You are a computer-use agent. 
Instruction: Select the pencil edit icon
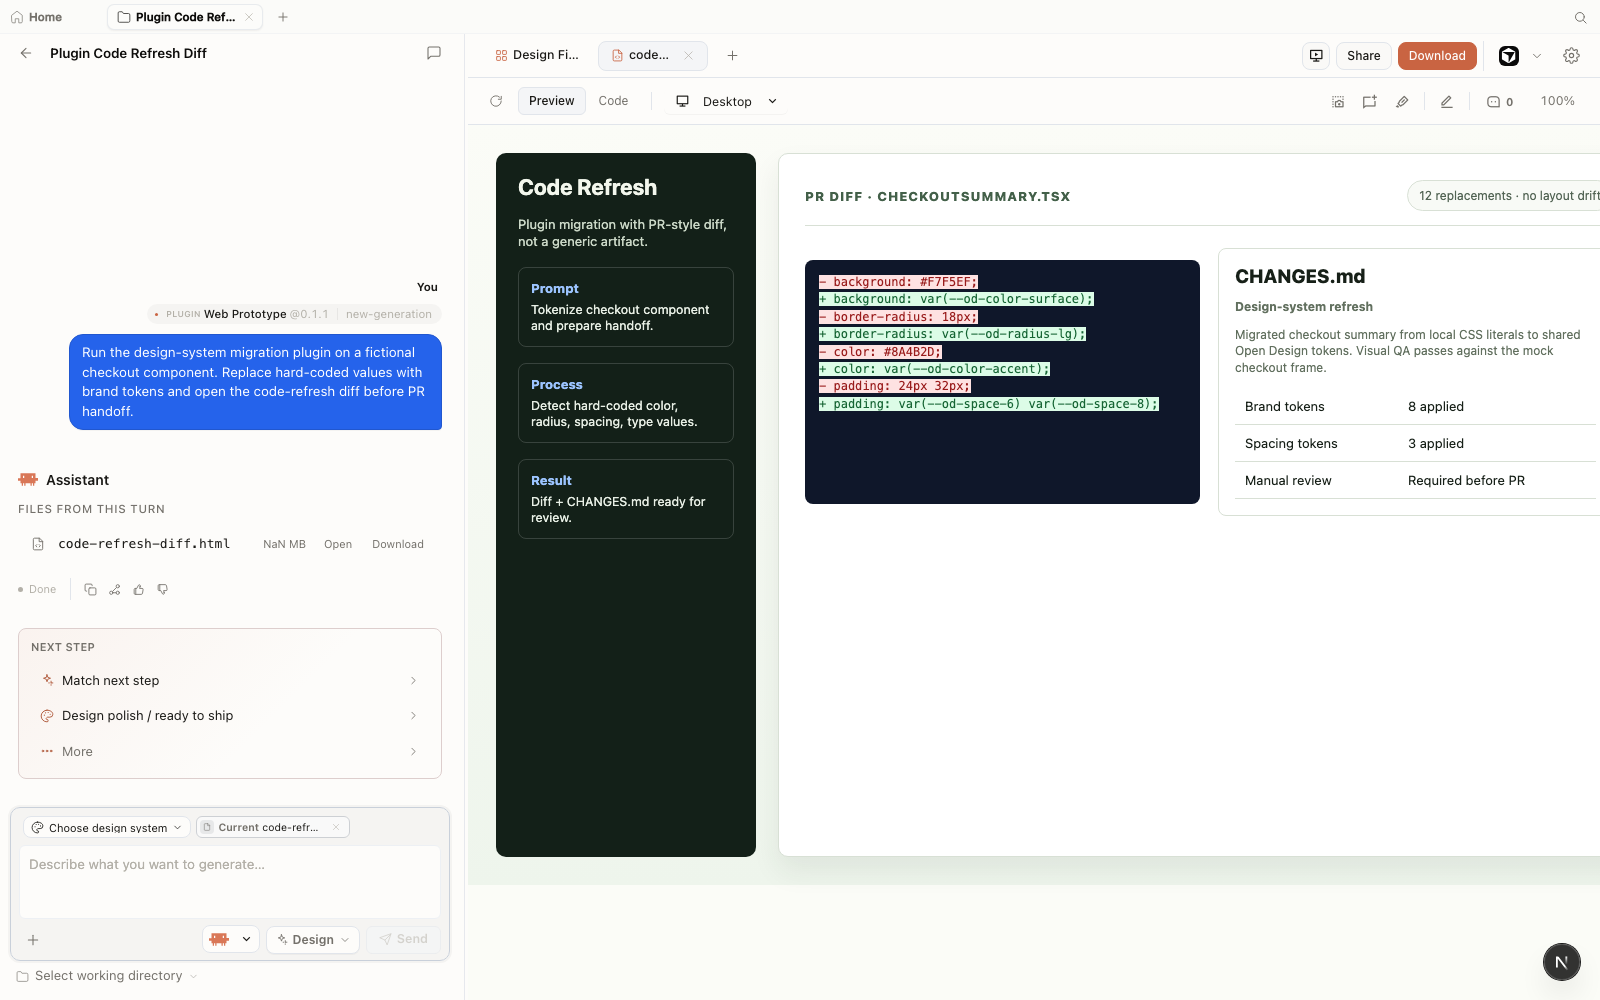[1446, 102]
